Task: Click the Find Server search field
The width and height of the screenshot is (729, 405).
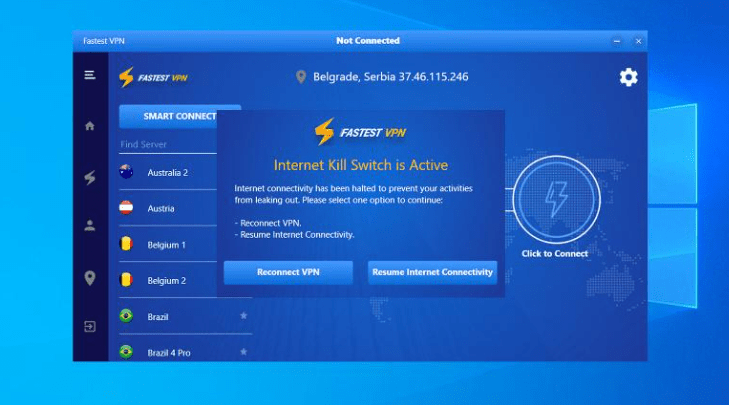Action: (x=165, y=145)
